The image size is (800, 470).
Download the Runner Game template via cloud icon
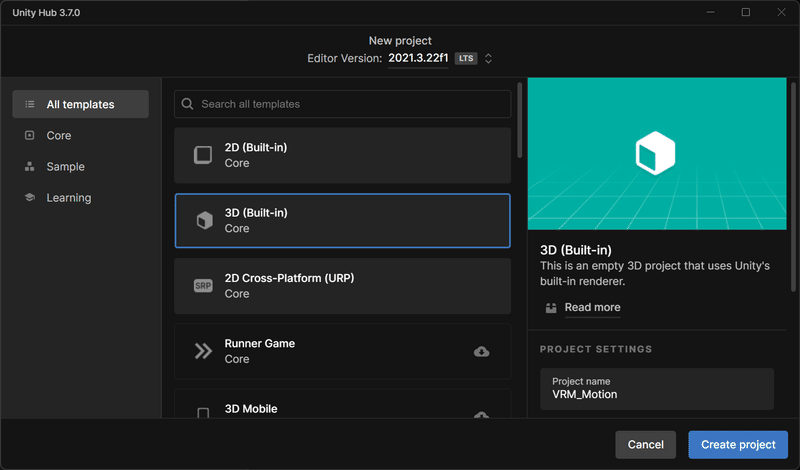[x=481, y=352]
